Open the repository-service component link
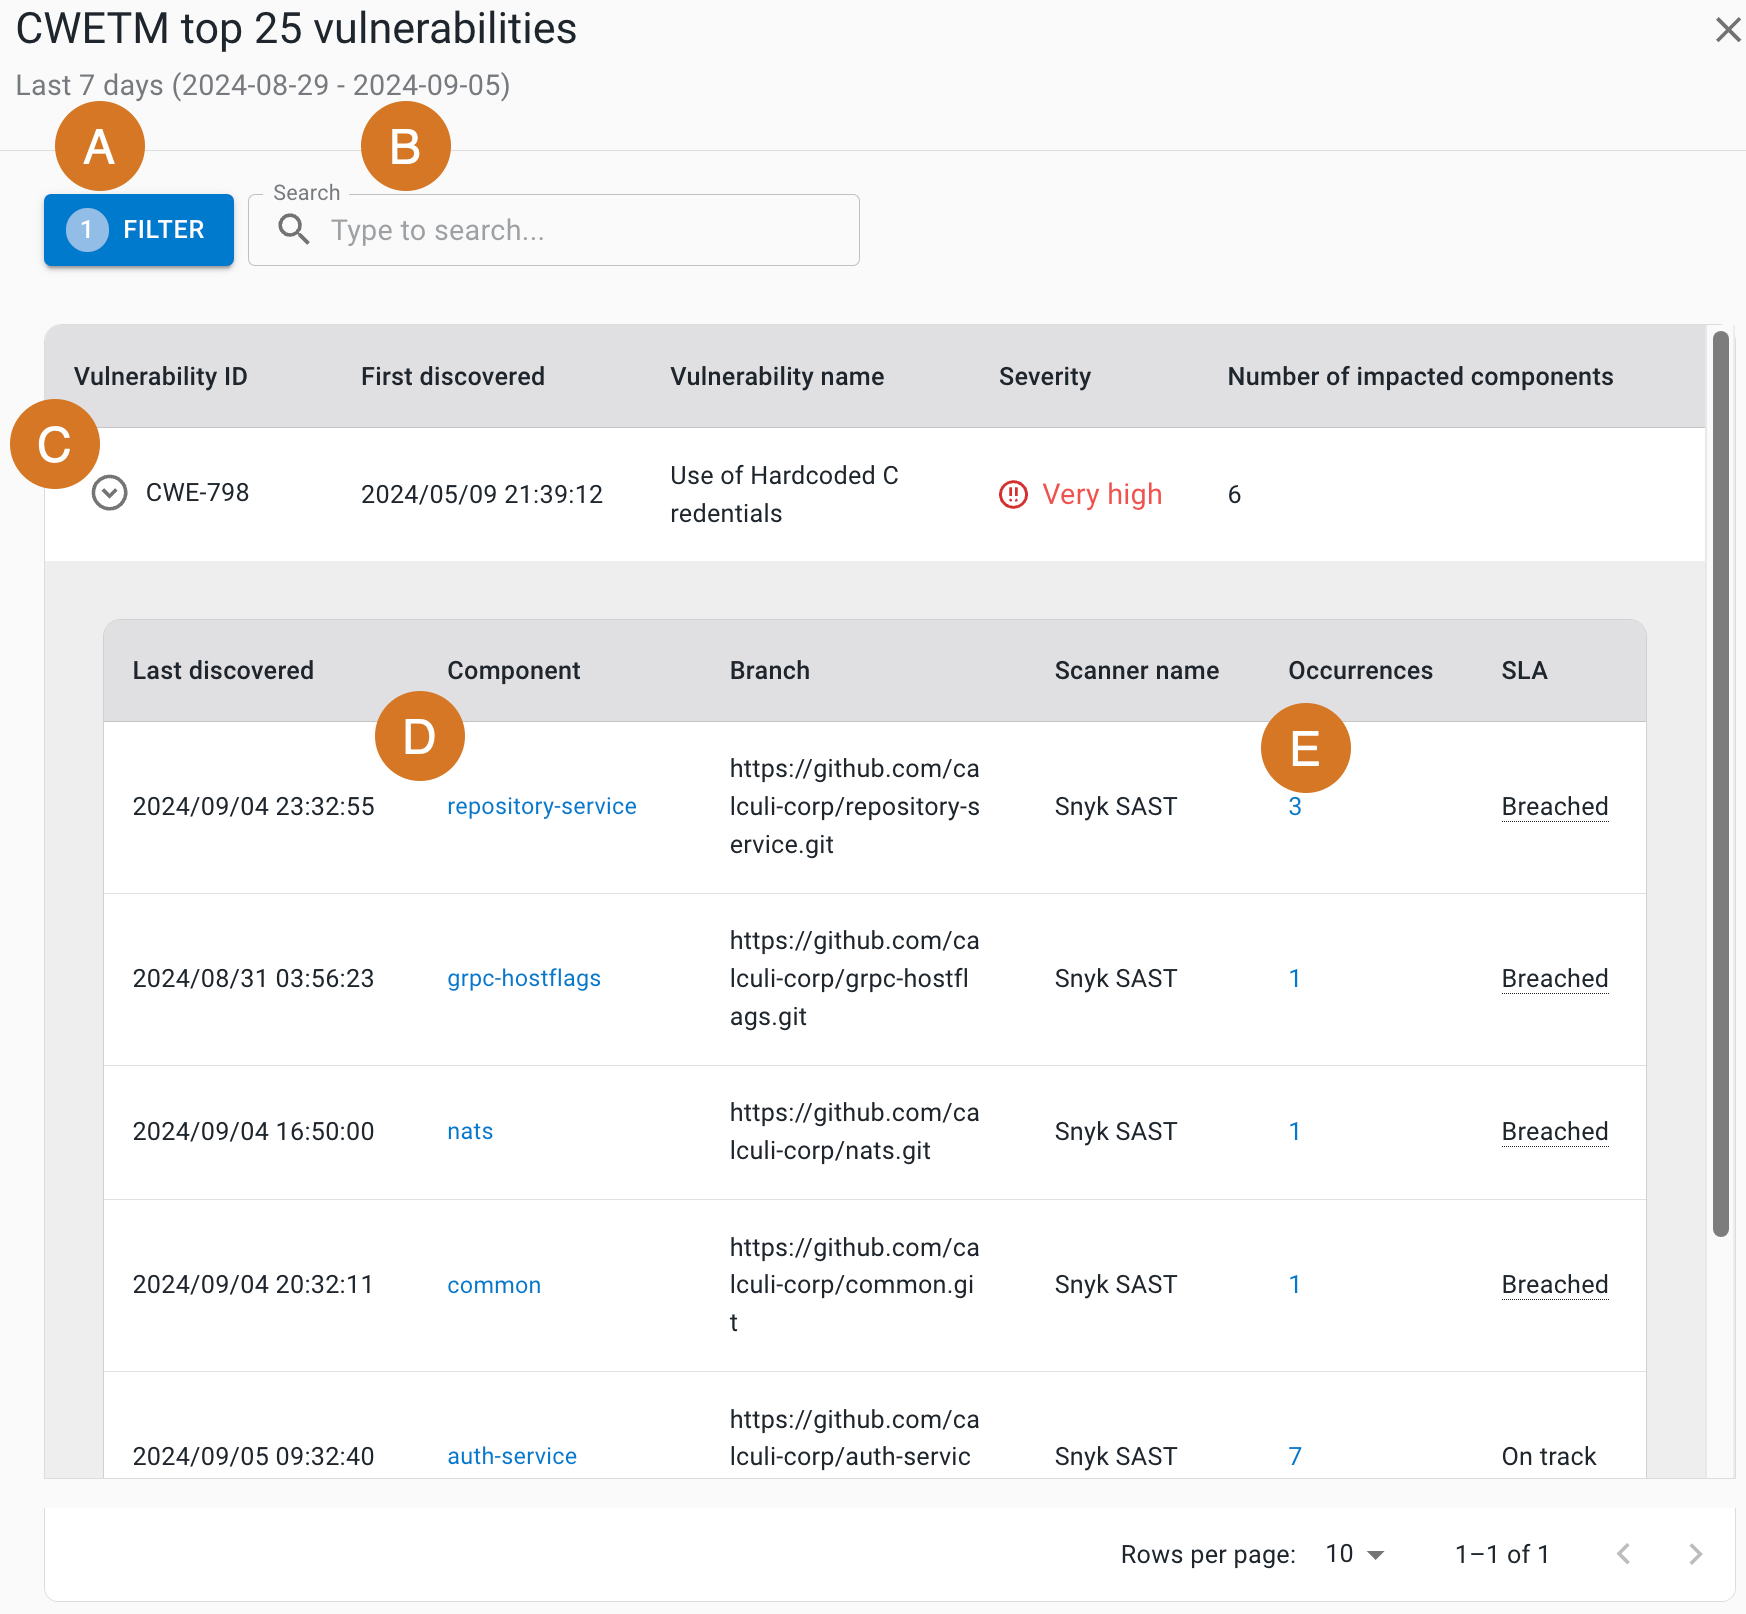The image size is (1746, 1614). (541, 806)
